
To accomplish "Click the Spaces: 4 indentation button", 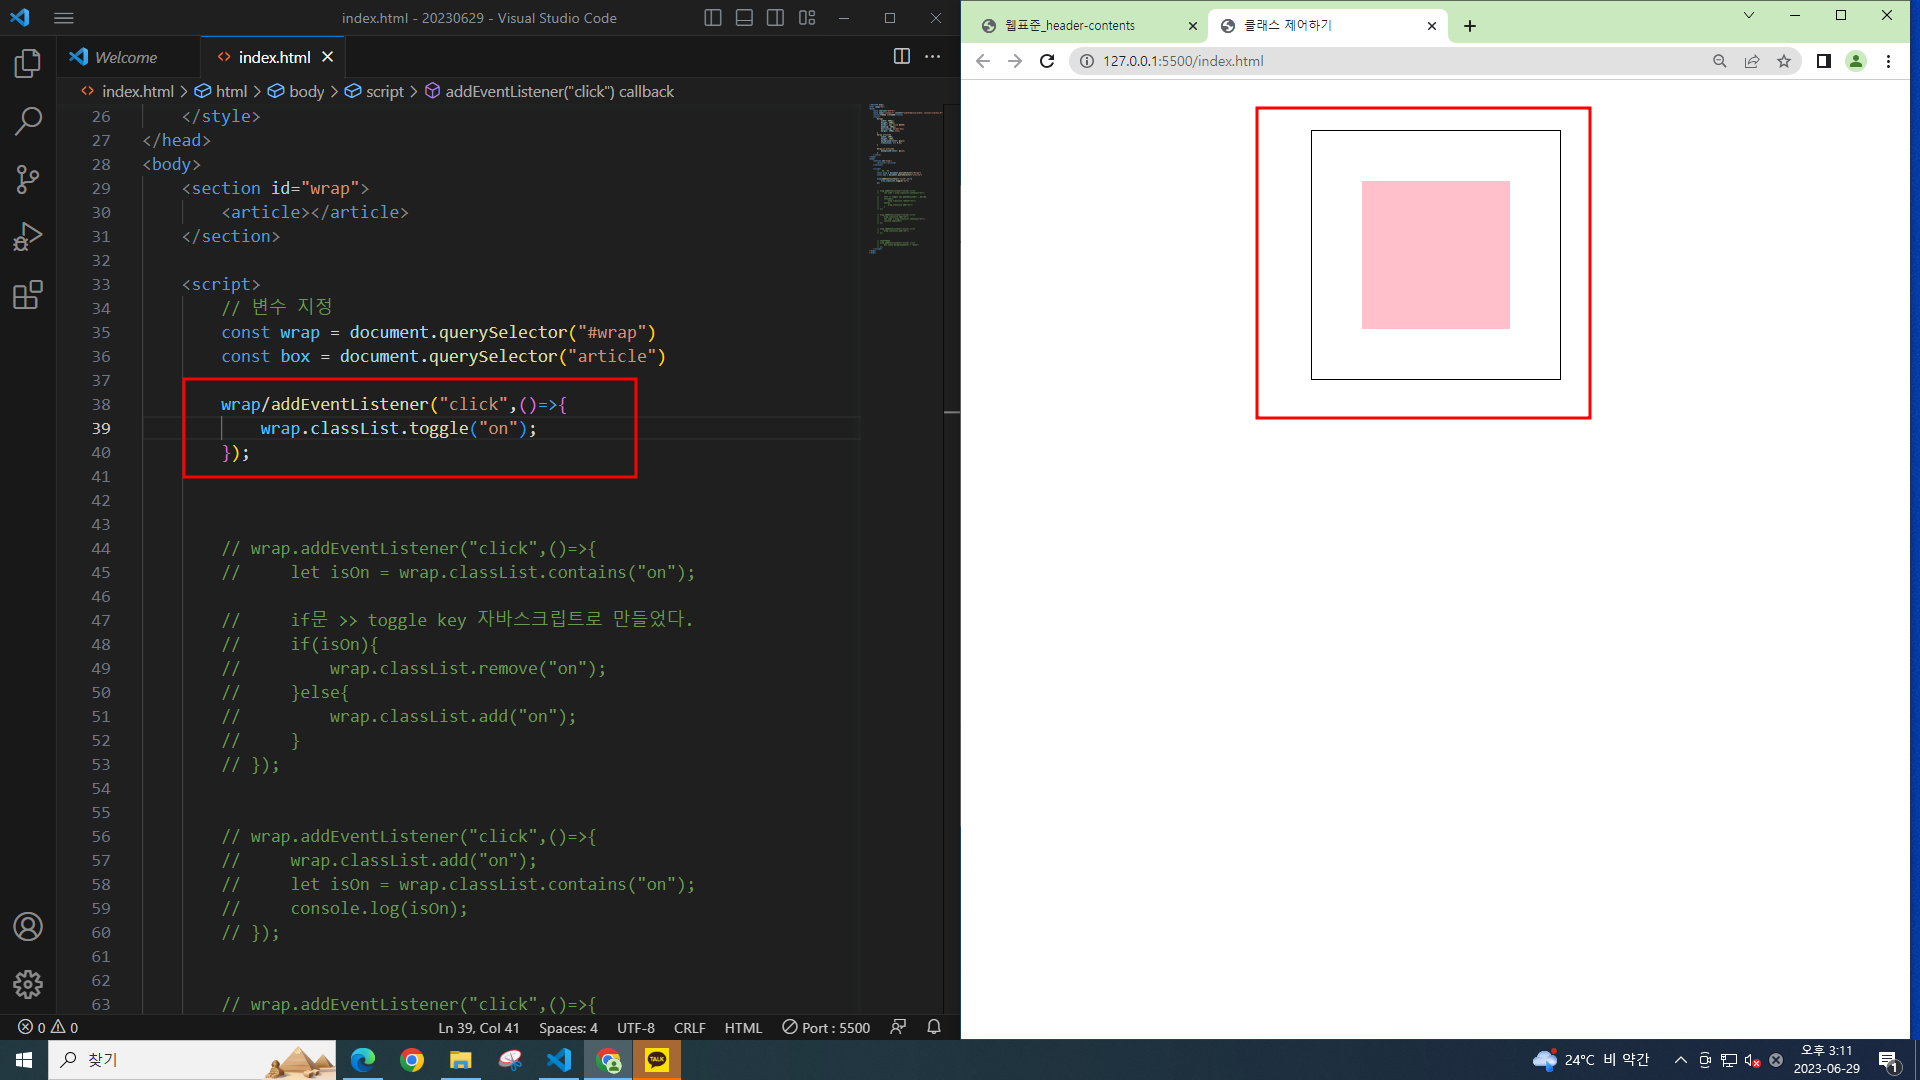I will (568, 1027).
